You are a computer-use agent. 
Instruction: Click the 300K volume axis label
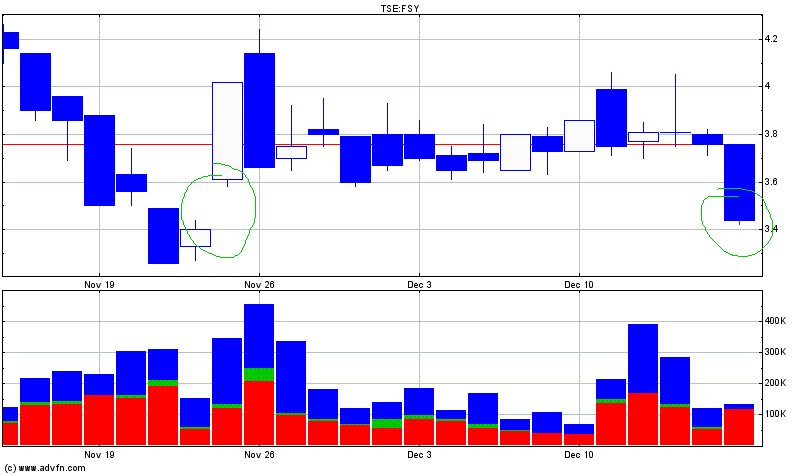(x=776, y=352)
